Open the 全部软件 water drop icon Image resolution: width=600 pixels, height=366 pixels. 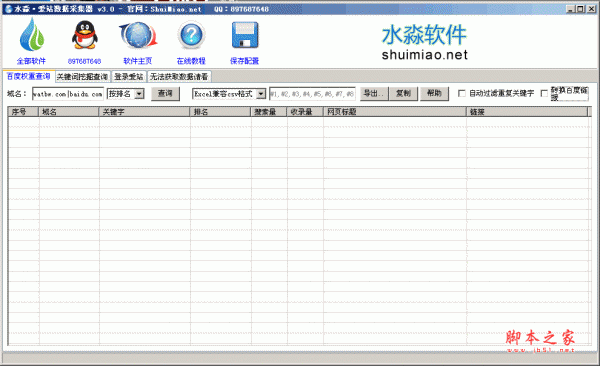click(32, 35)
